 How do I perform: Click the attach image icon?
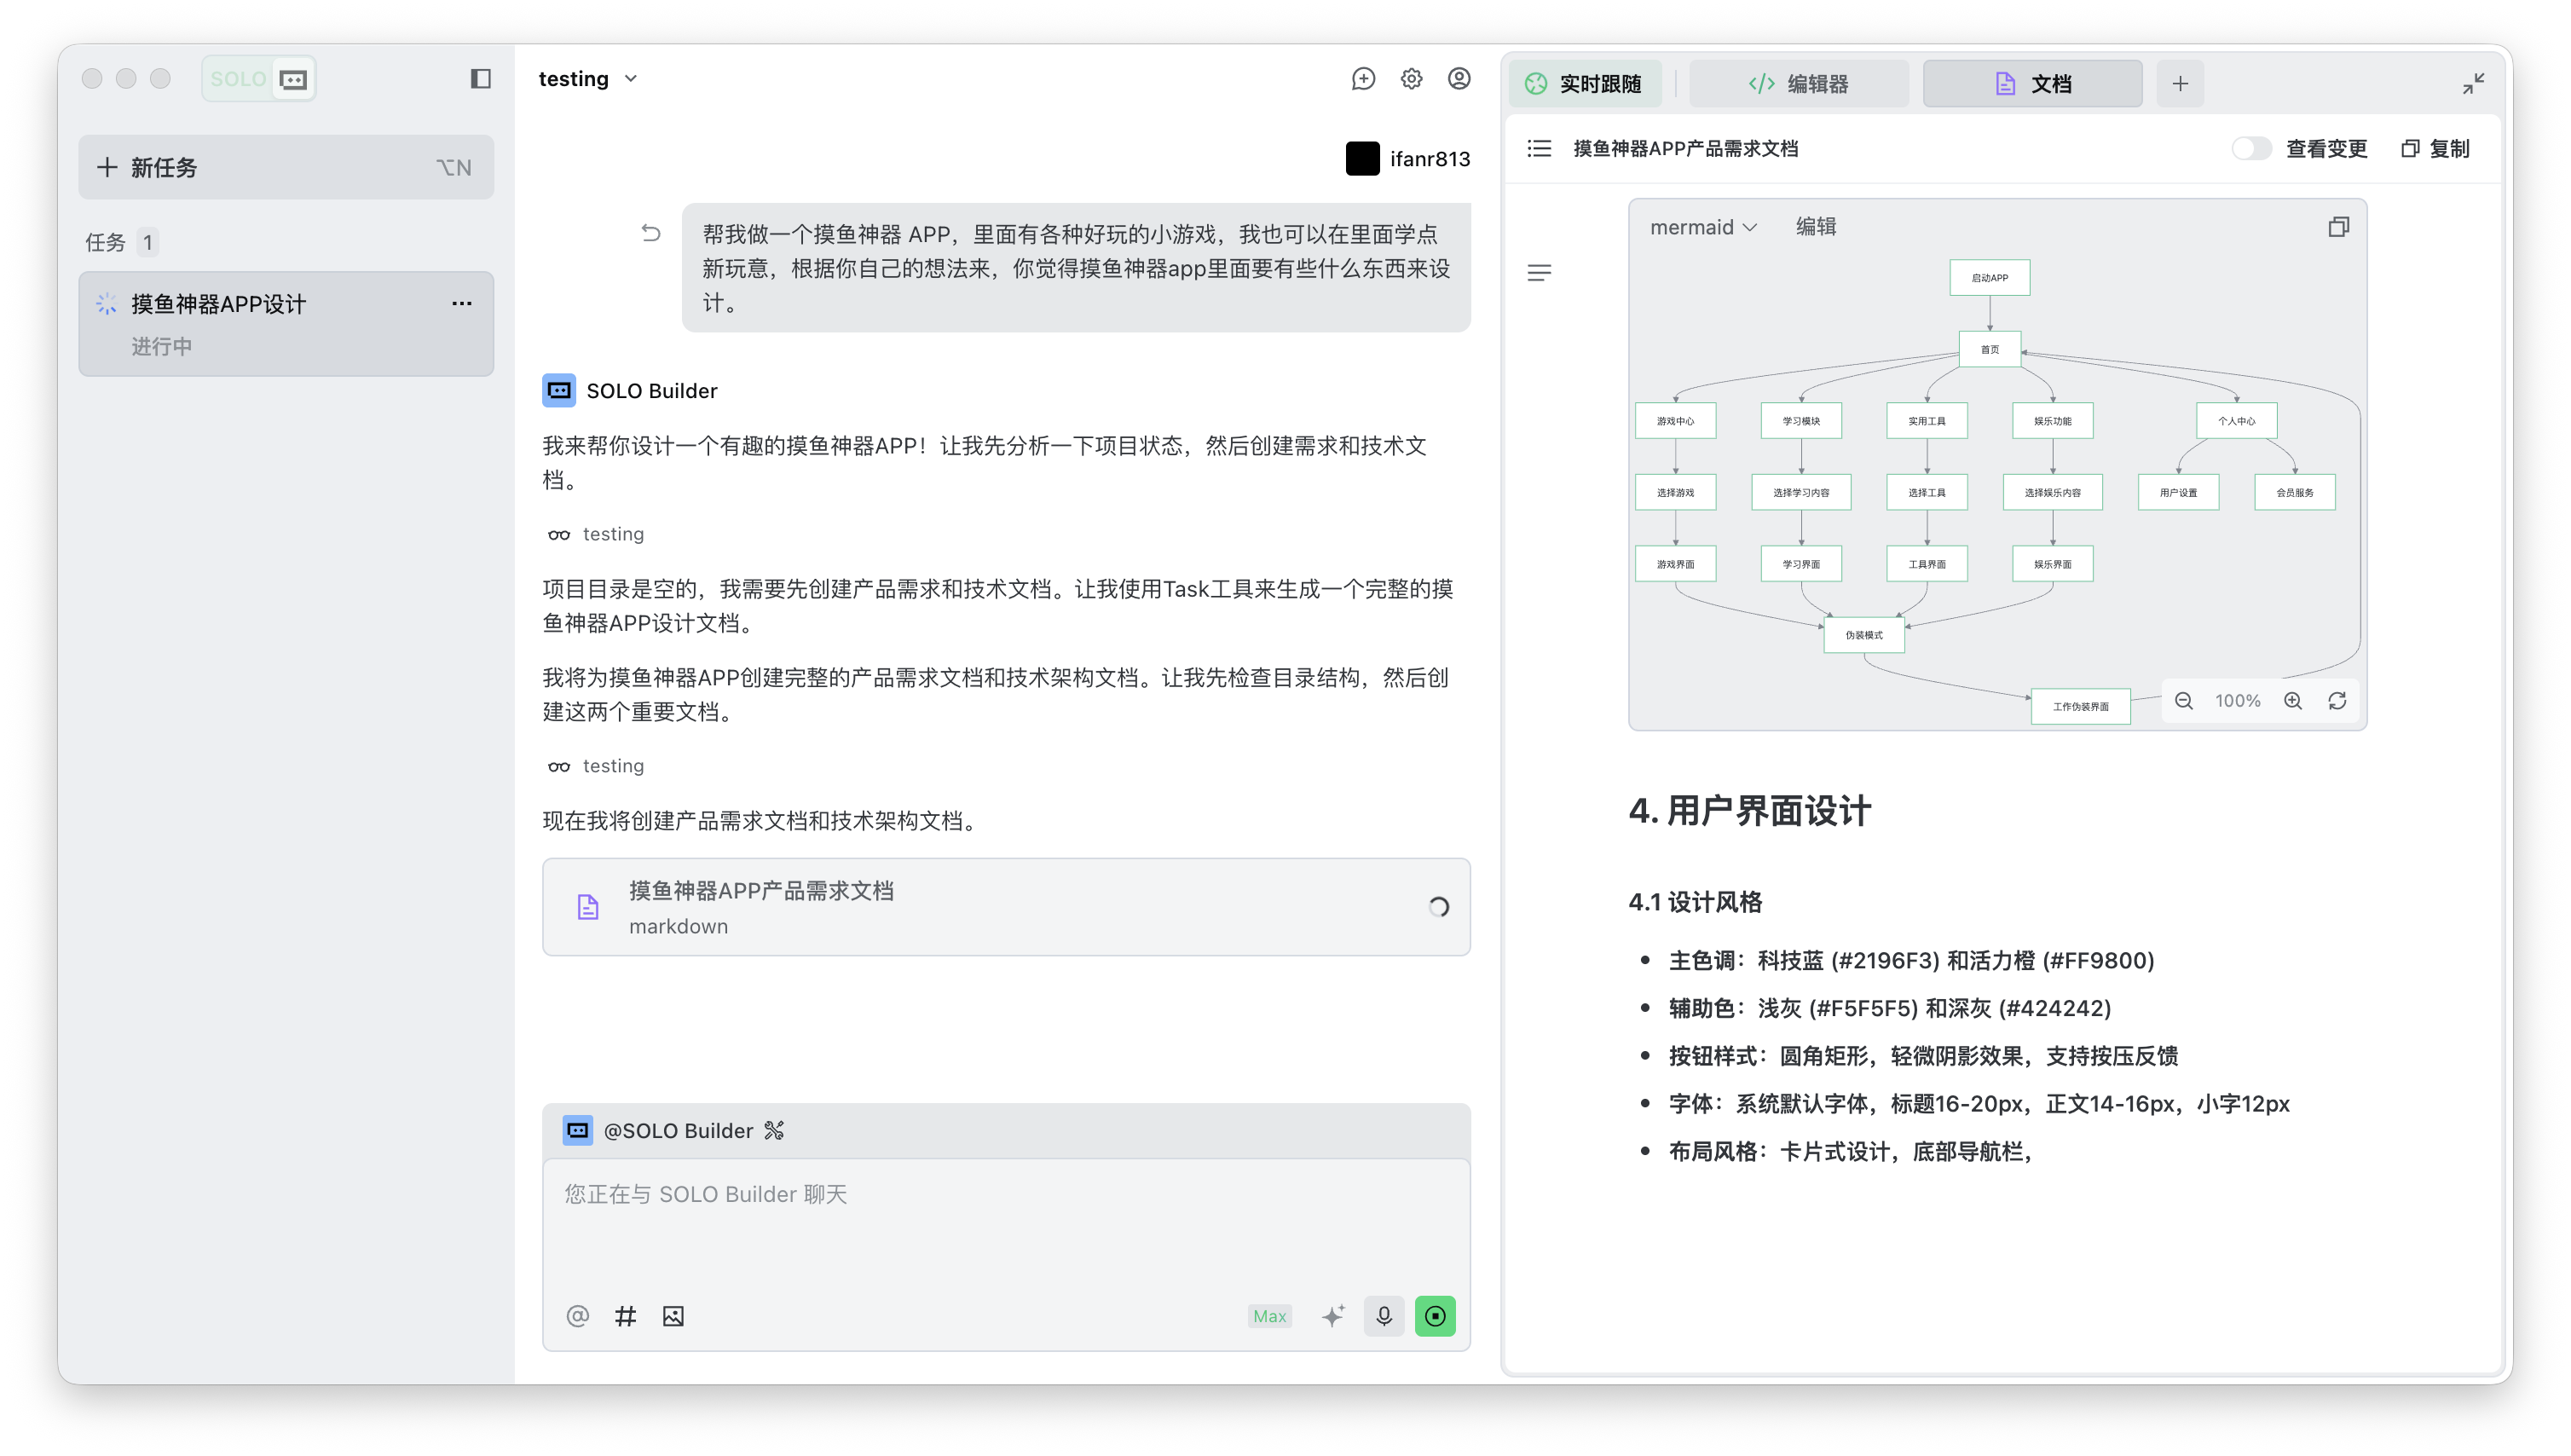[673, 1316]
